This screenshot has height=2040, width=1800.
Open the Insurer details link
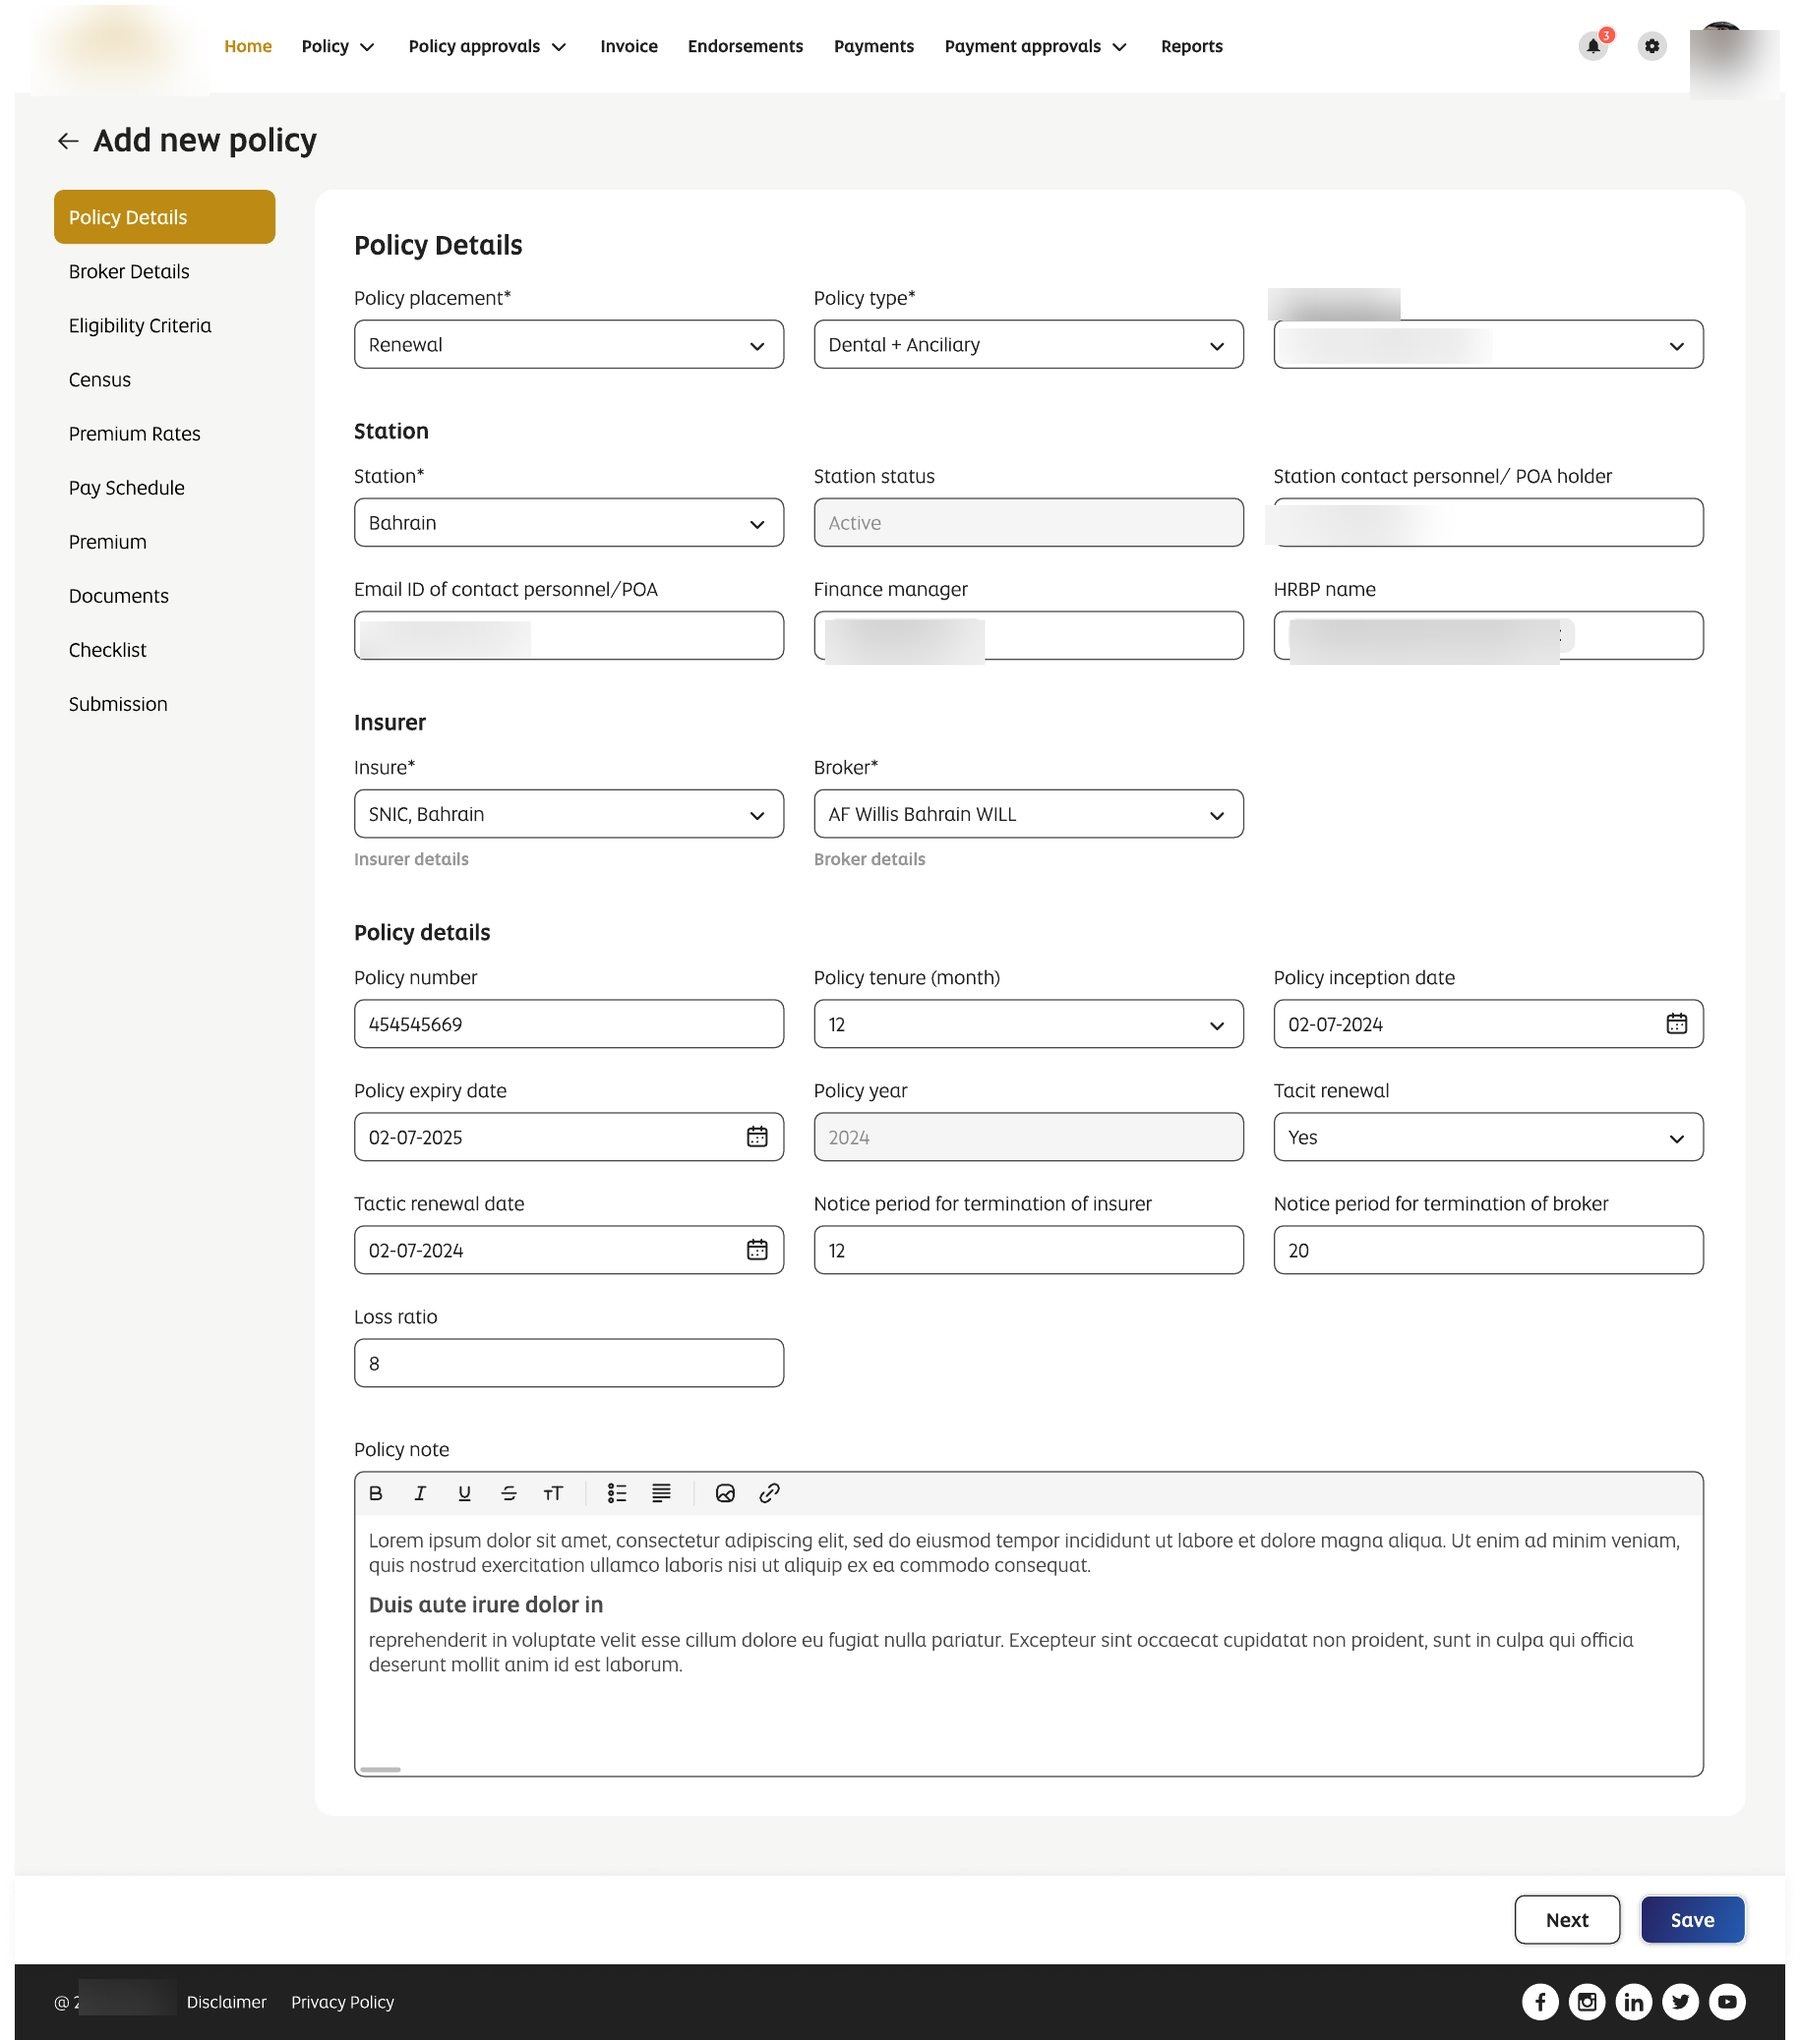(411, 859)
